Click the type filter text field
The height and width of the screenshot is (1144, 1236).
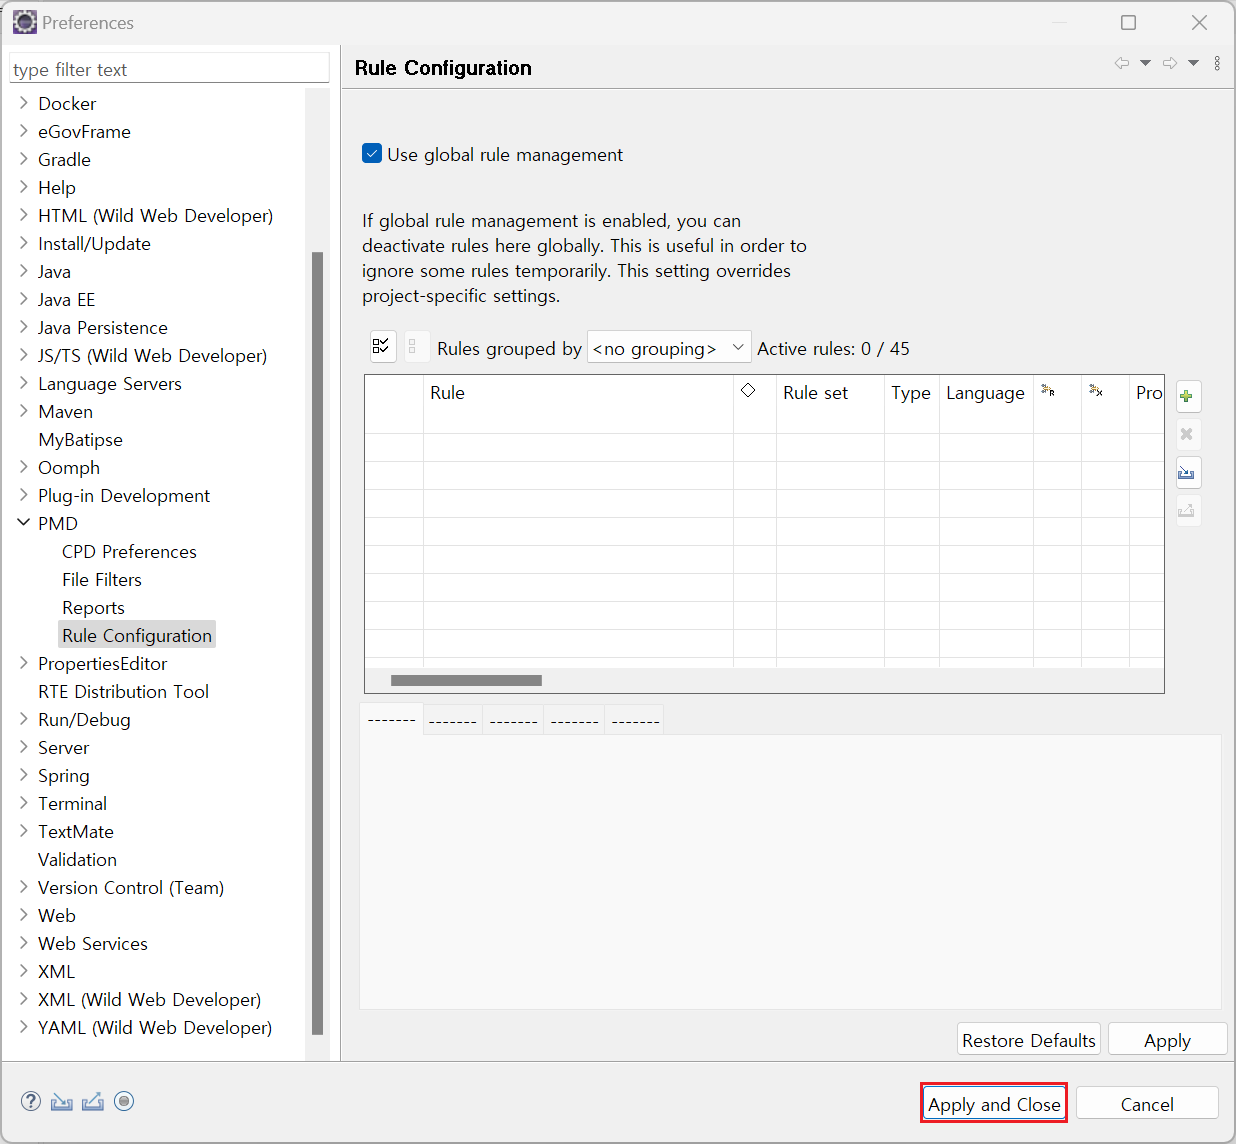168,69
